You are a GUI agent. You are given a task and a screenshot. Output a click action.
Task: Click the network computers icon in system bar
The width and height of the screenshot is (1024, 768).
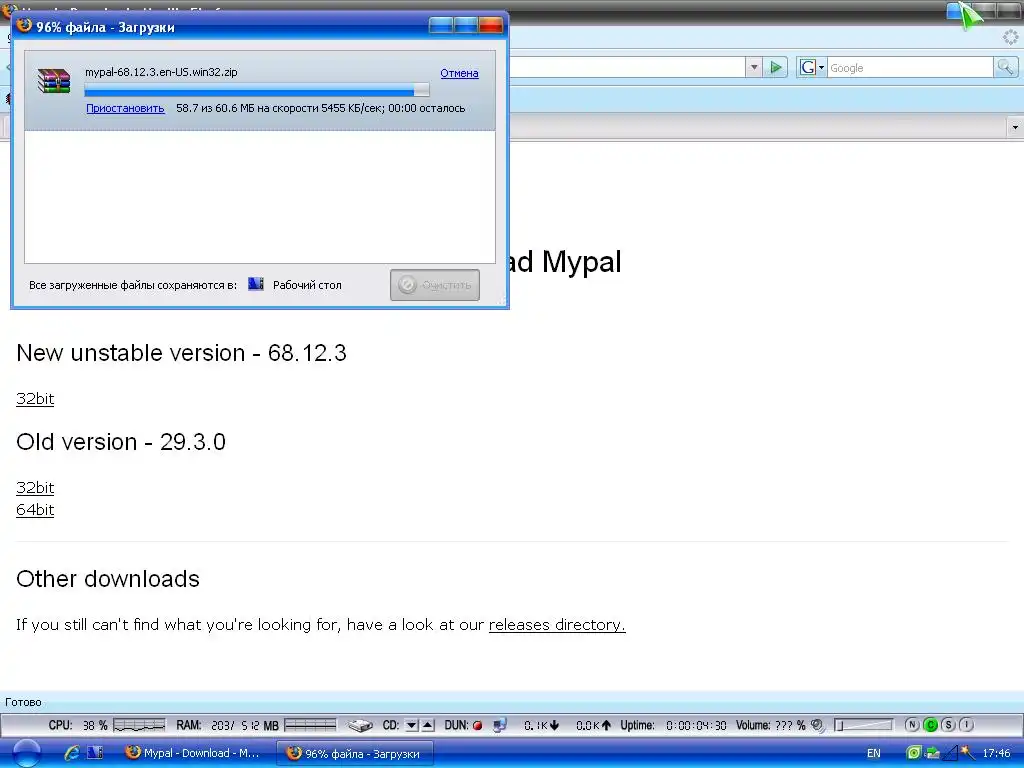tap(500, 726)
